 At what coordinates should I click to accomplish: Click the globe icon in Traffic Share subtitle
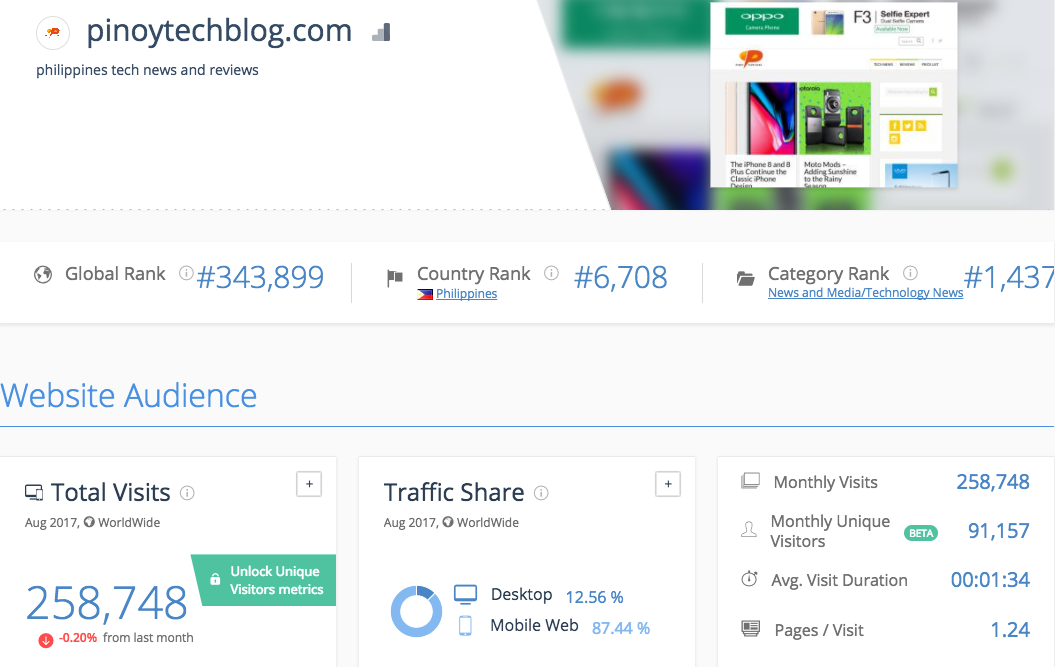447,522
